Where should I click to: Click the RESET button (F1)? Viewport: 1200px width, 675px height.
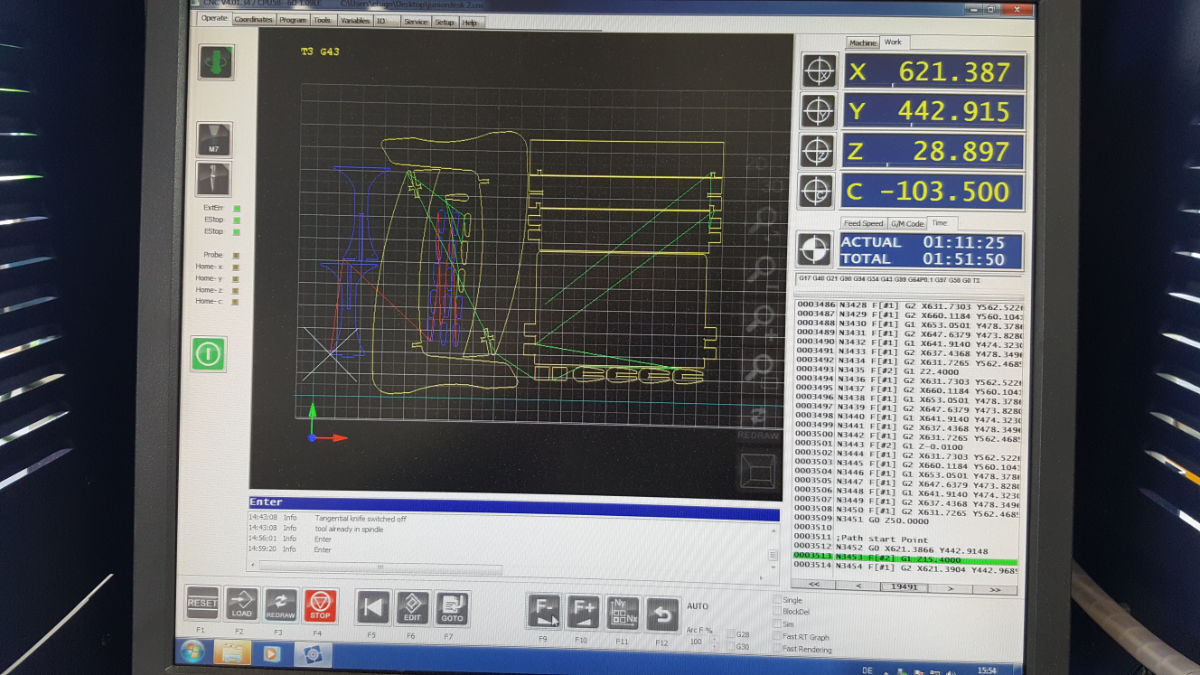tap(202, 603)
